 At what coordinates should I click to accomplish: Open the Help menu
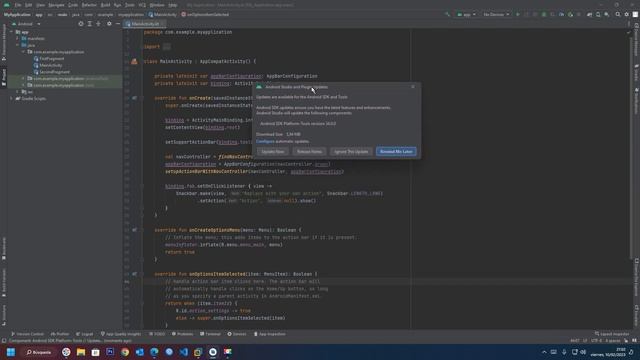coord(173,5)
